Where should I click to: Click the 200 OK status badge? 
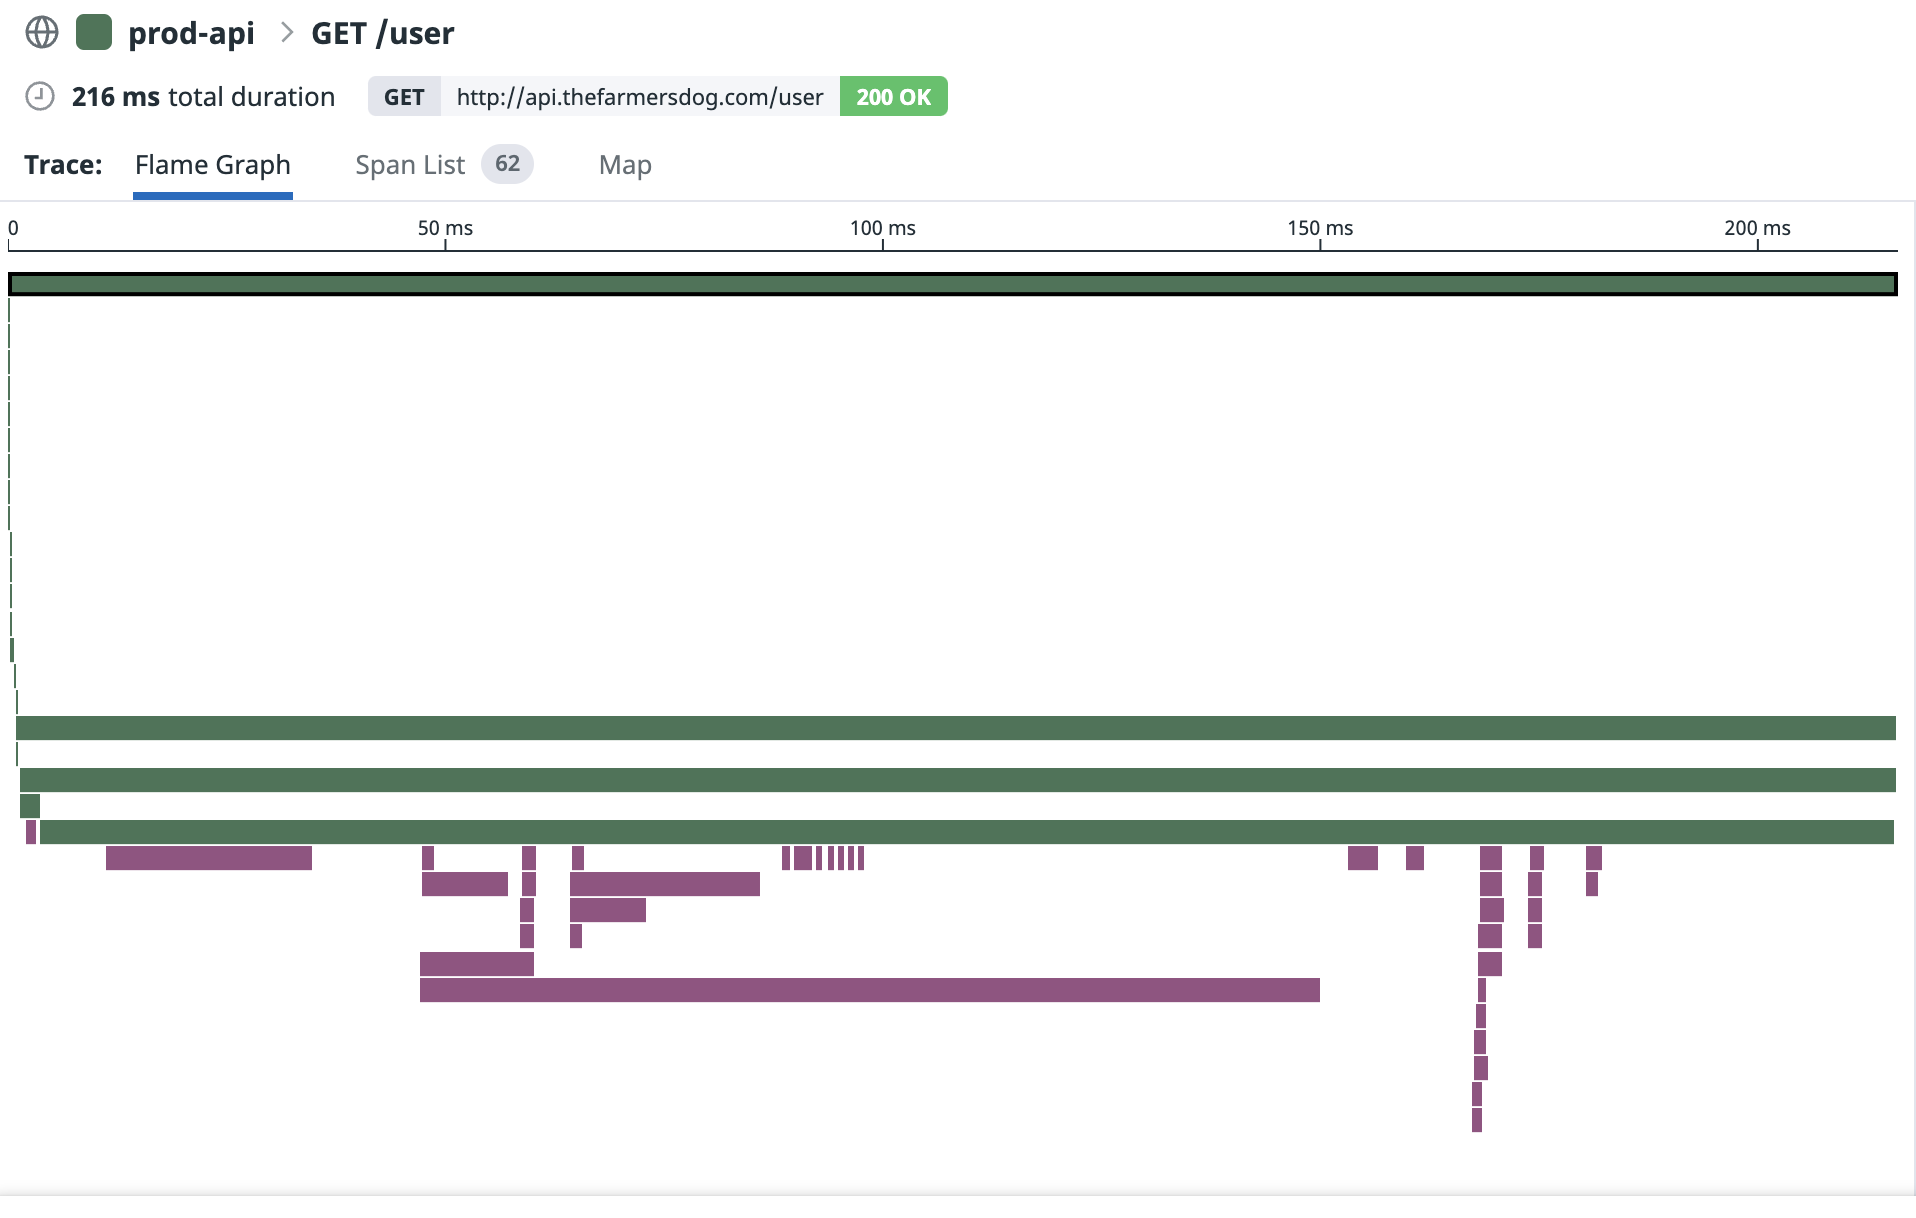(893, 97)
